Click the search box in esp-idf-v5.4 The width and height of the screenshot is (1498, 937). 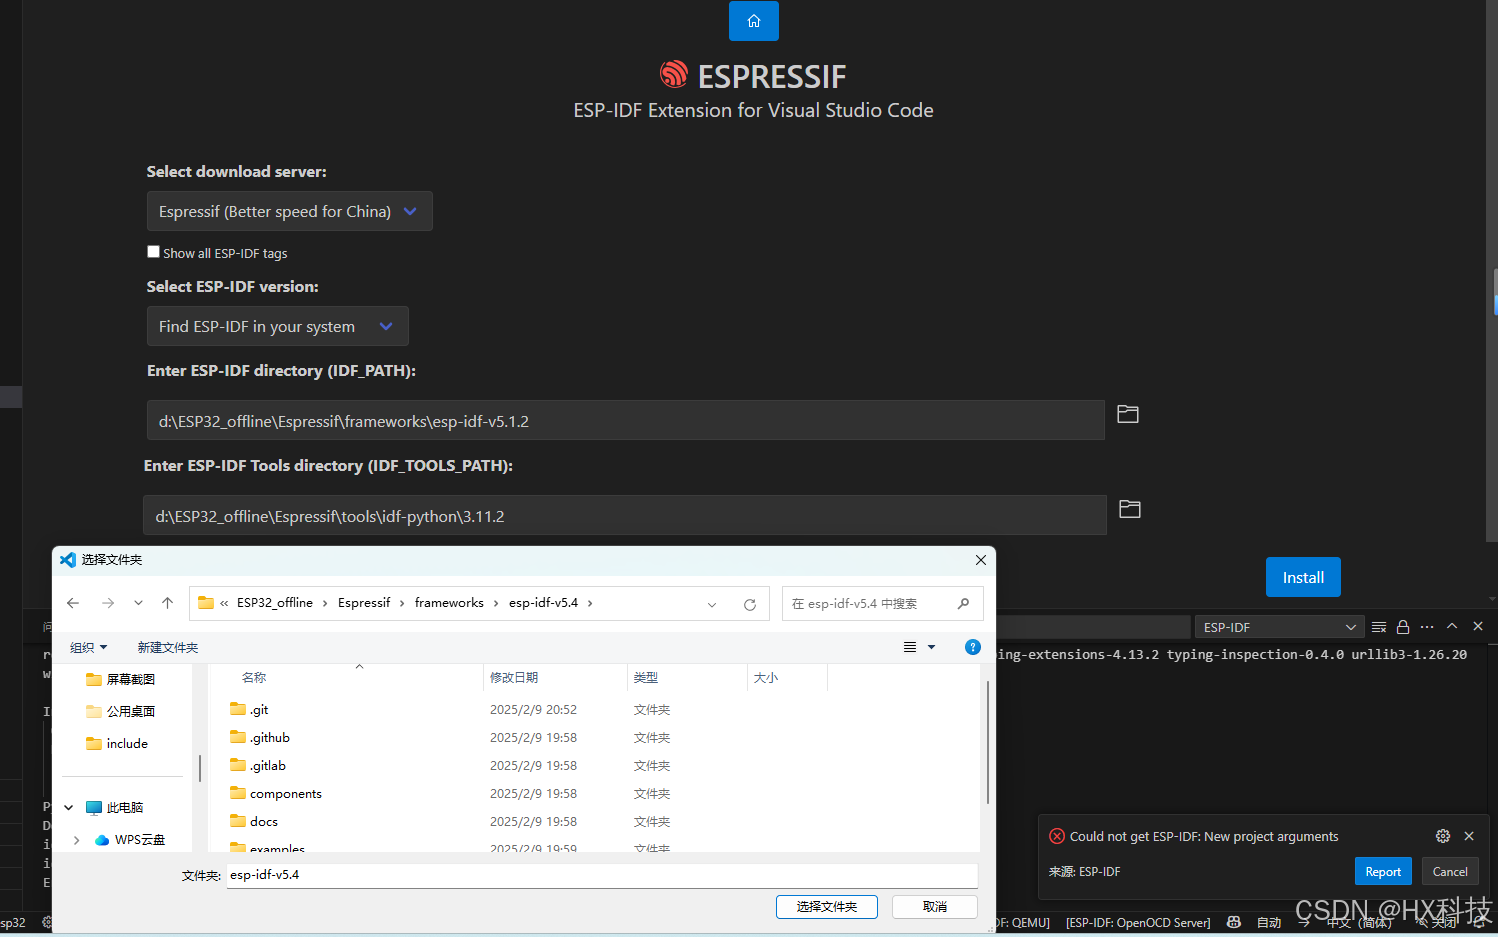pos(882,604)
